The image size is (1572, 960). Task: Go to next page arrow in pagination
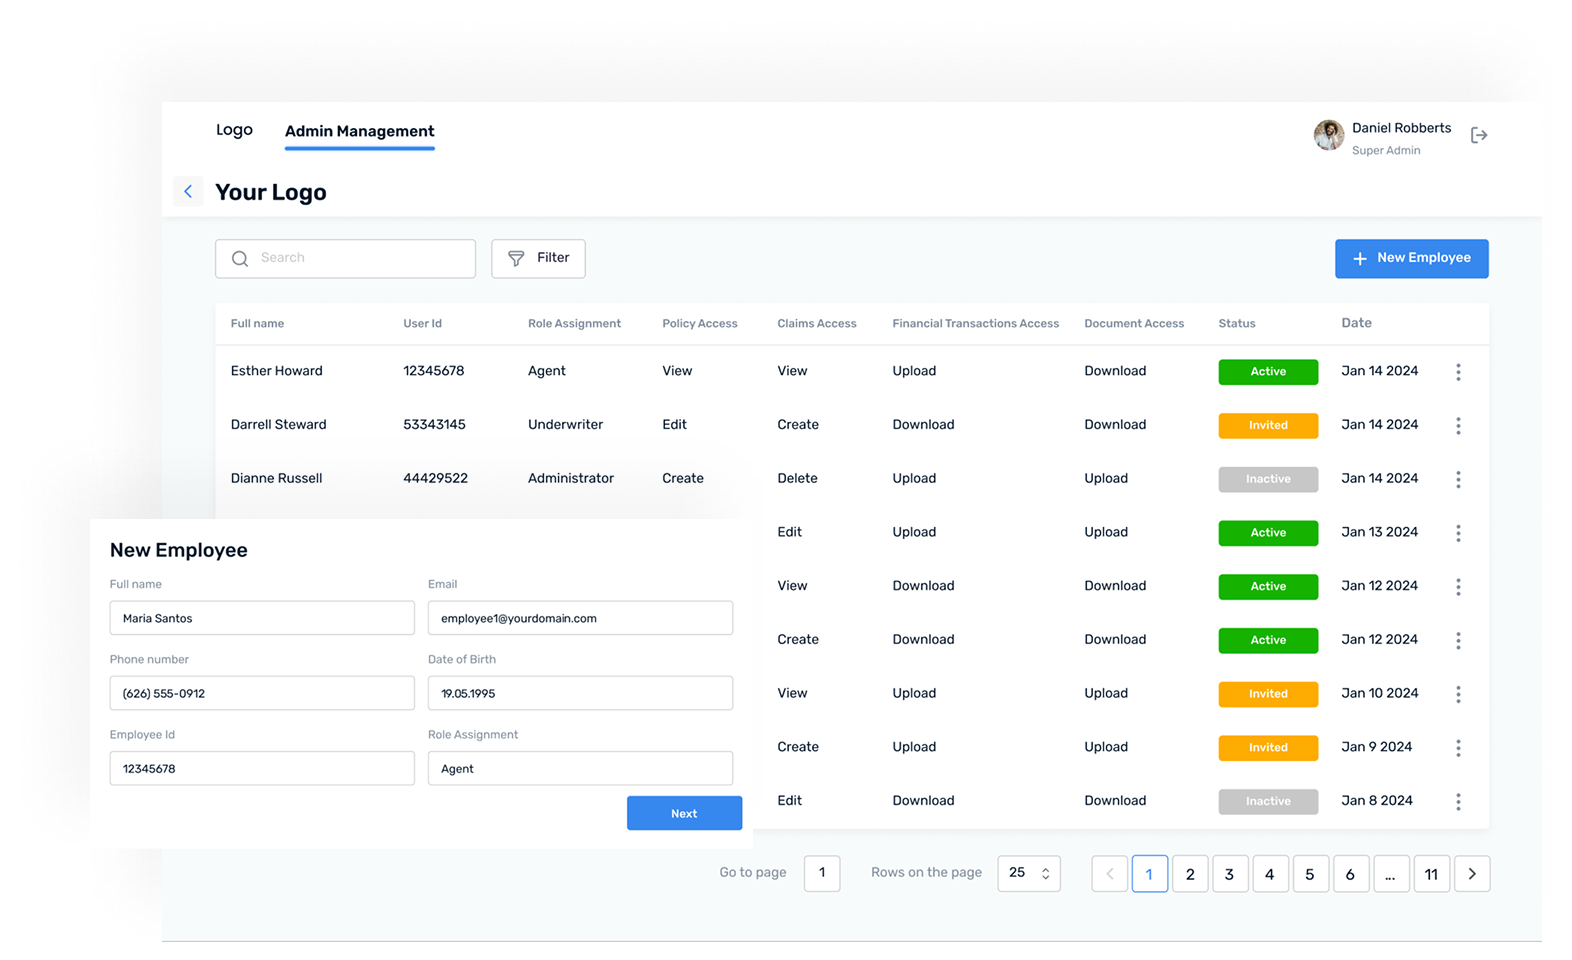click(x=1472, y=874)
